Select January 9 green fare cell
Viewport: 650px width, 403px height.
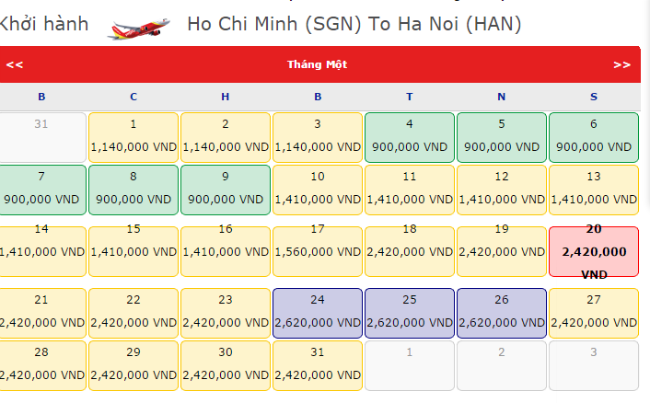pos(226,190)
